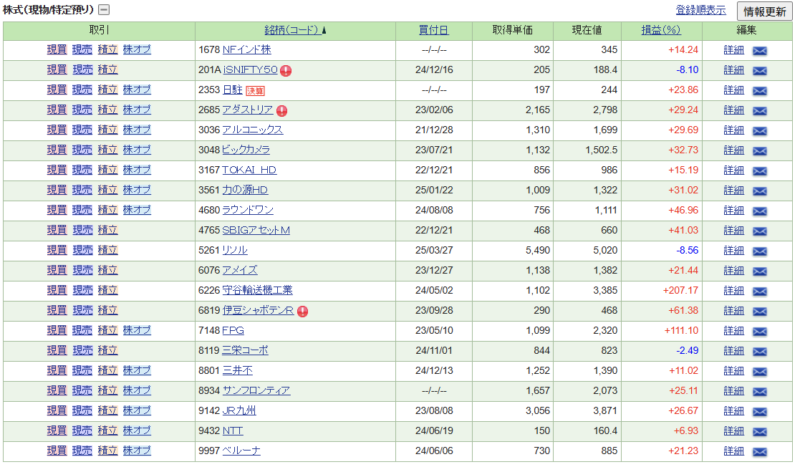
Task: Click envelope icon in 3048 ビックカメラ row
Action: (x=760, y=151)
